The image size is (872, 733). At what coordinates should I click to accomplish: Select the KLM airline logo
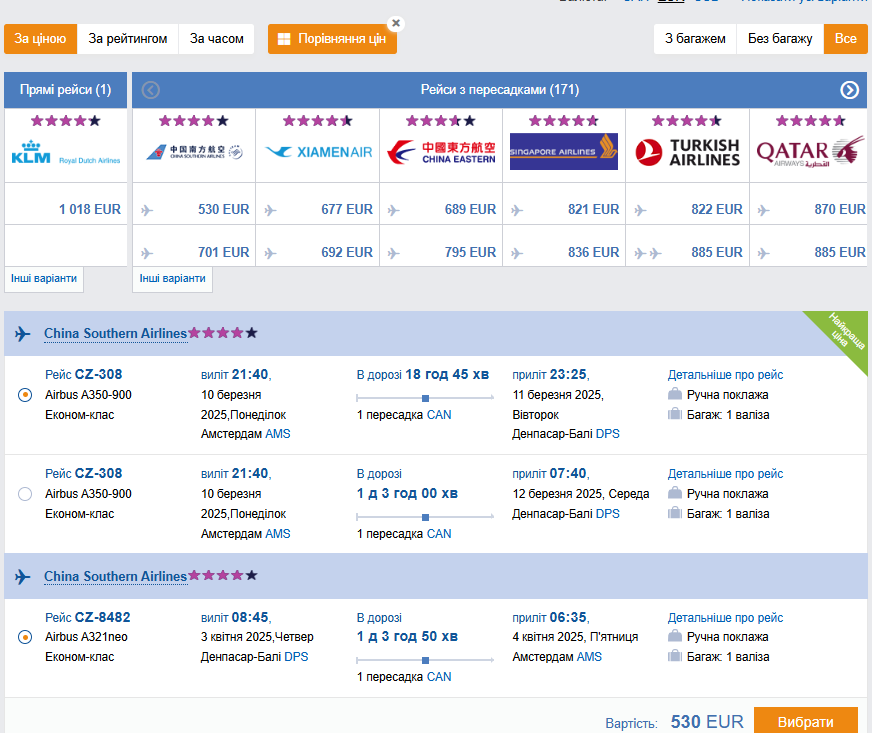tap(66, 152)
